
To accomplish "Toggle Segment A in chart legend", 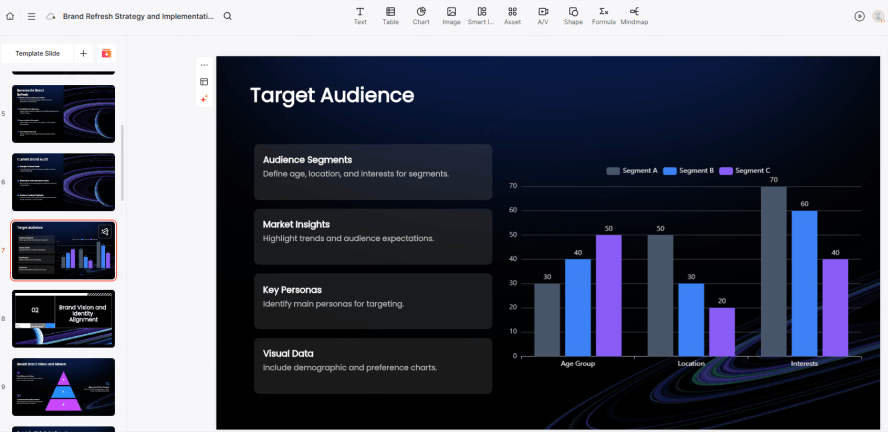I will (x=632, y=170).
